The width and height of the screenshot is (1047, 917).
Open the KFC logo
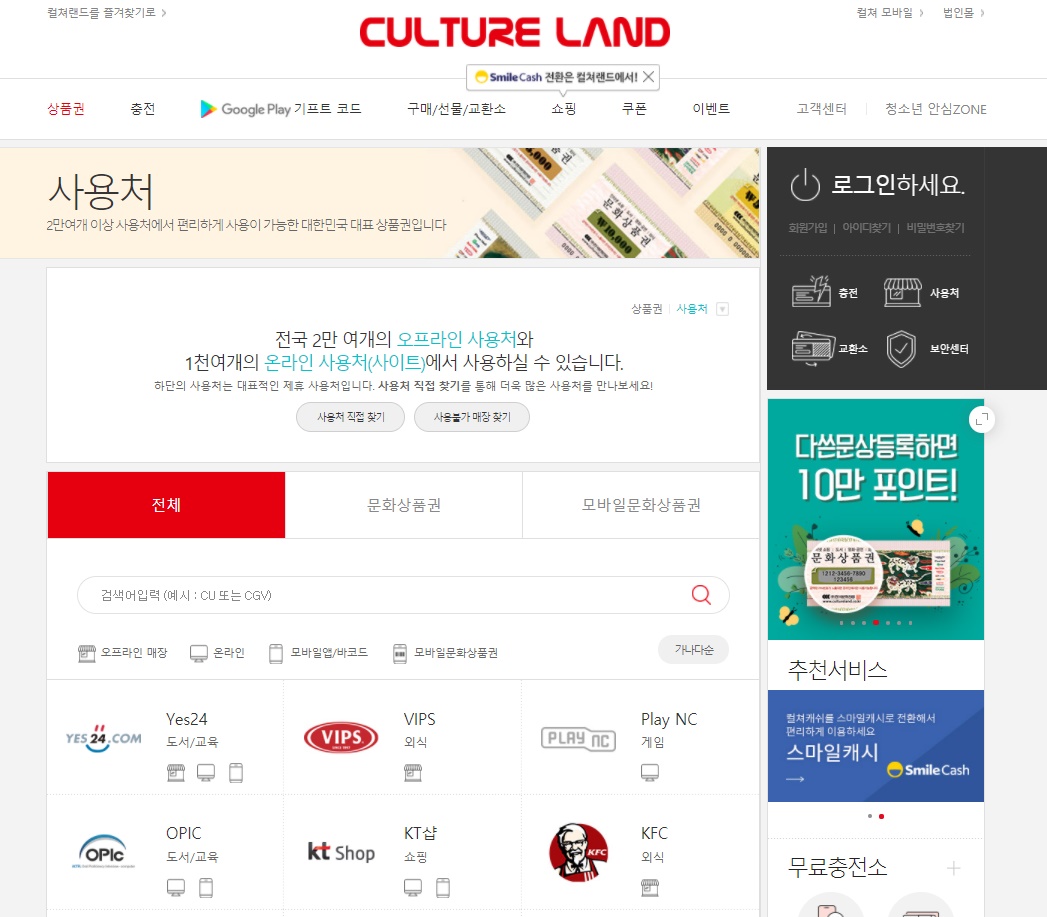click(578, 852)
